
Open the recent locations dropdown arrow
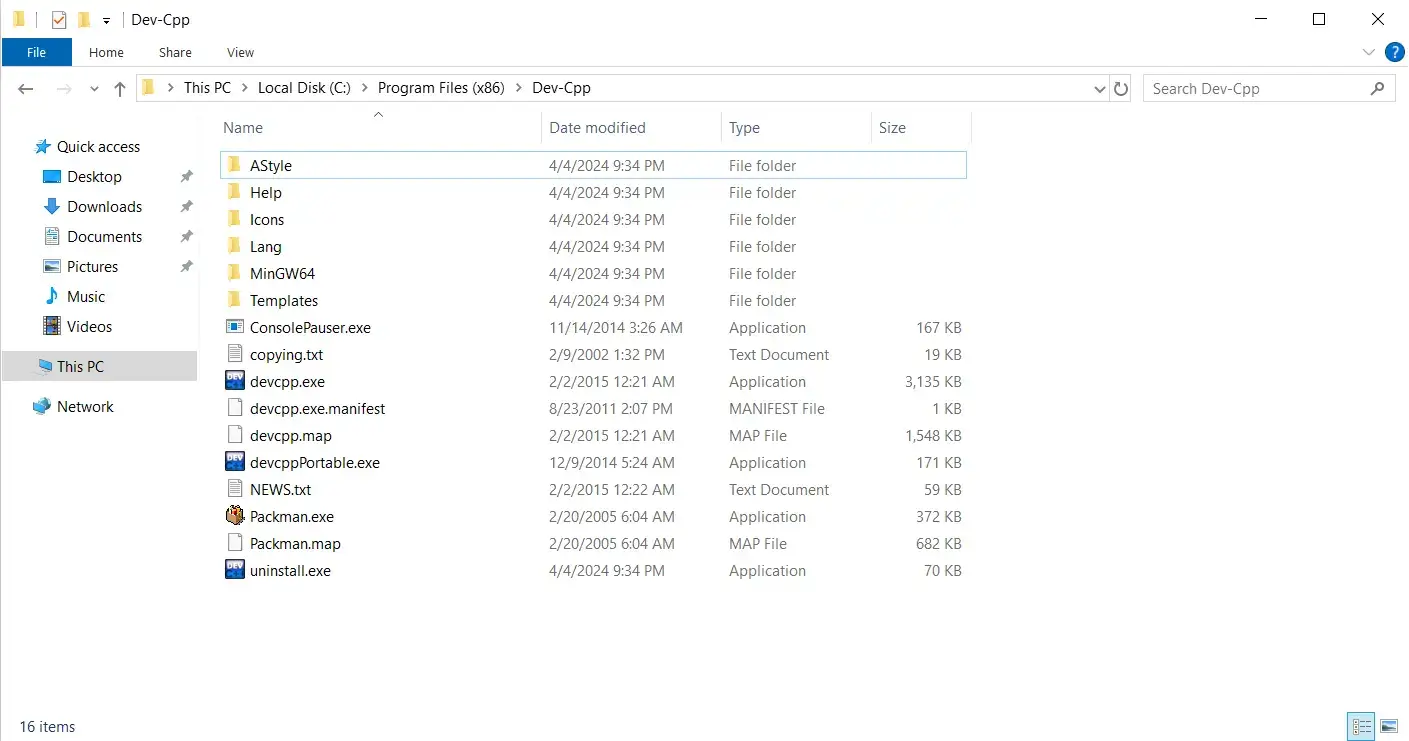click(x=95, y=89)
